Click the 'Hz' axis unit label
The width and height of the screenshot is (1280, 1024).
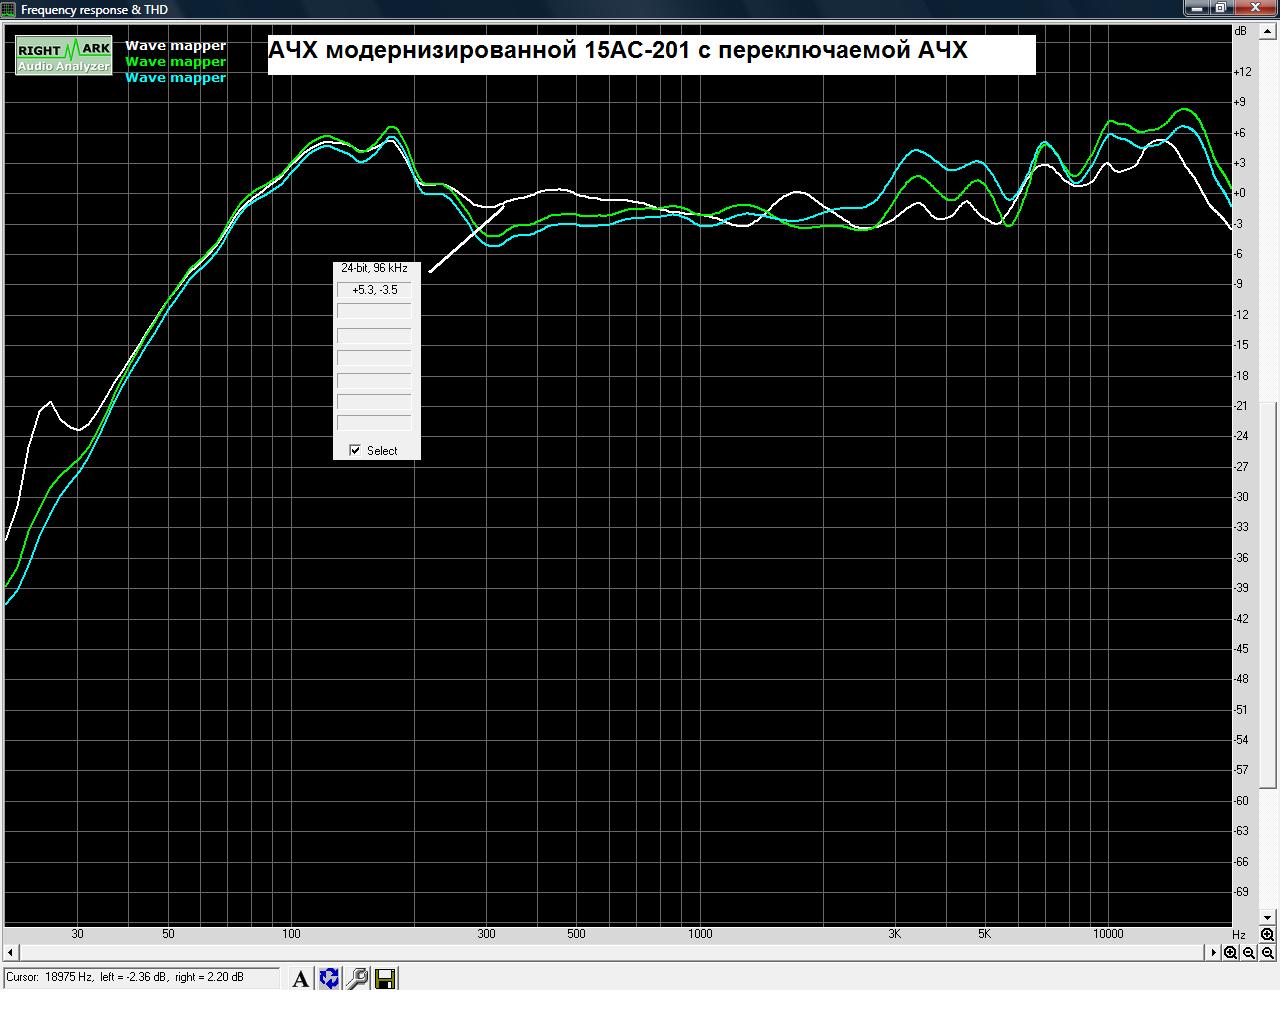click(1239, 935)
